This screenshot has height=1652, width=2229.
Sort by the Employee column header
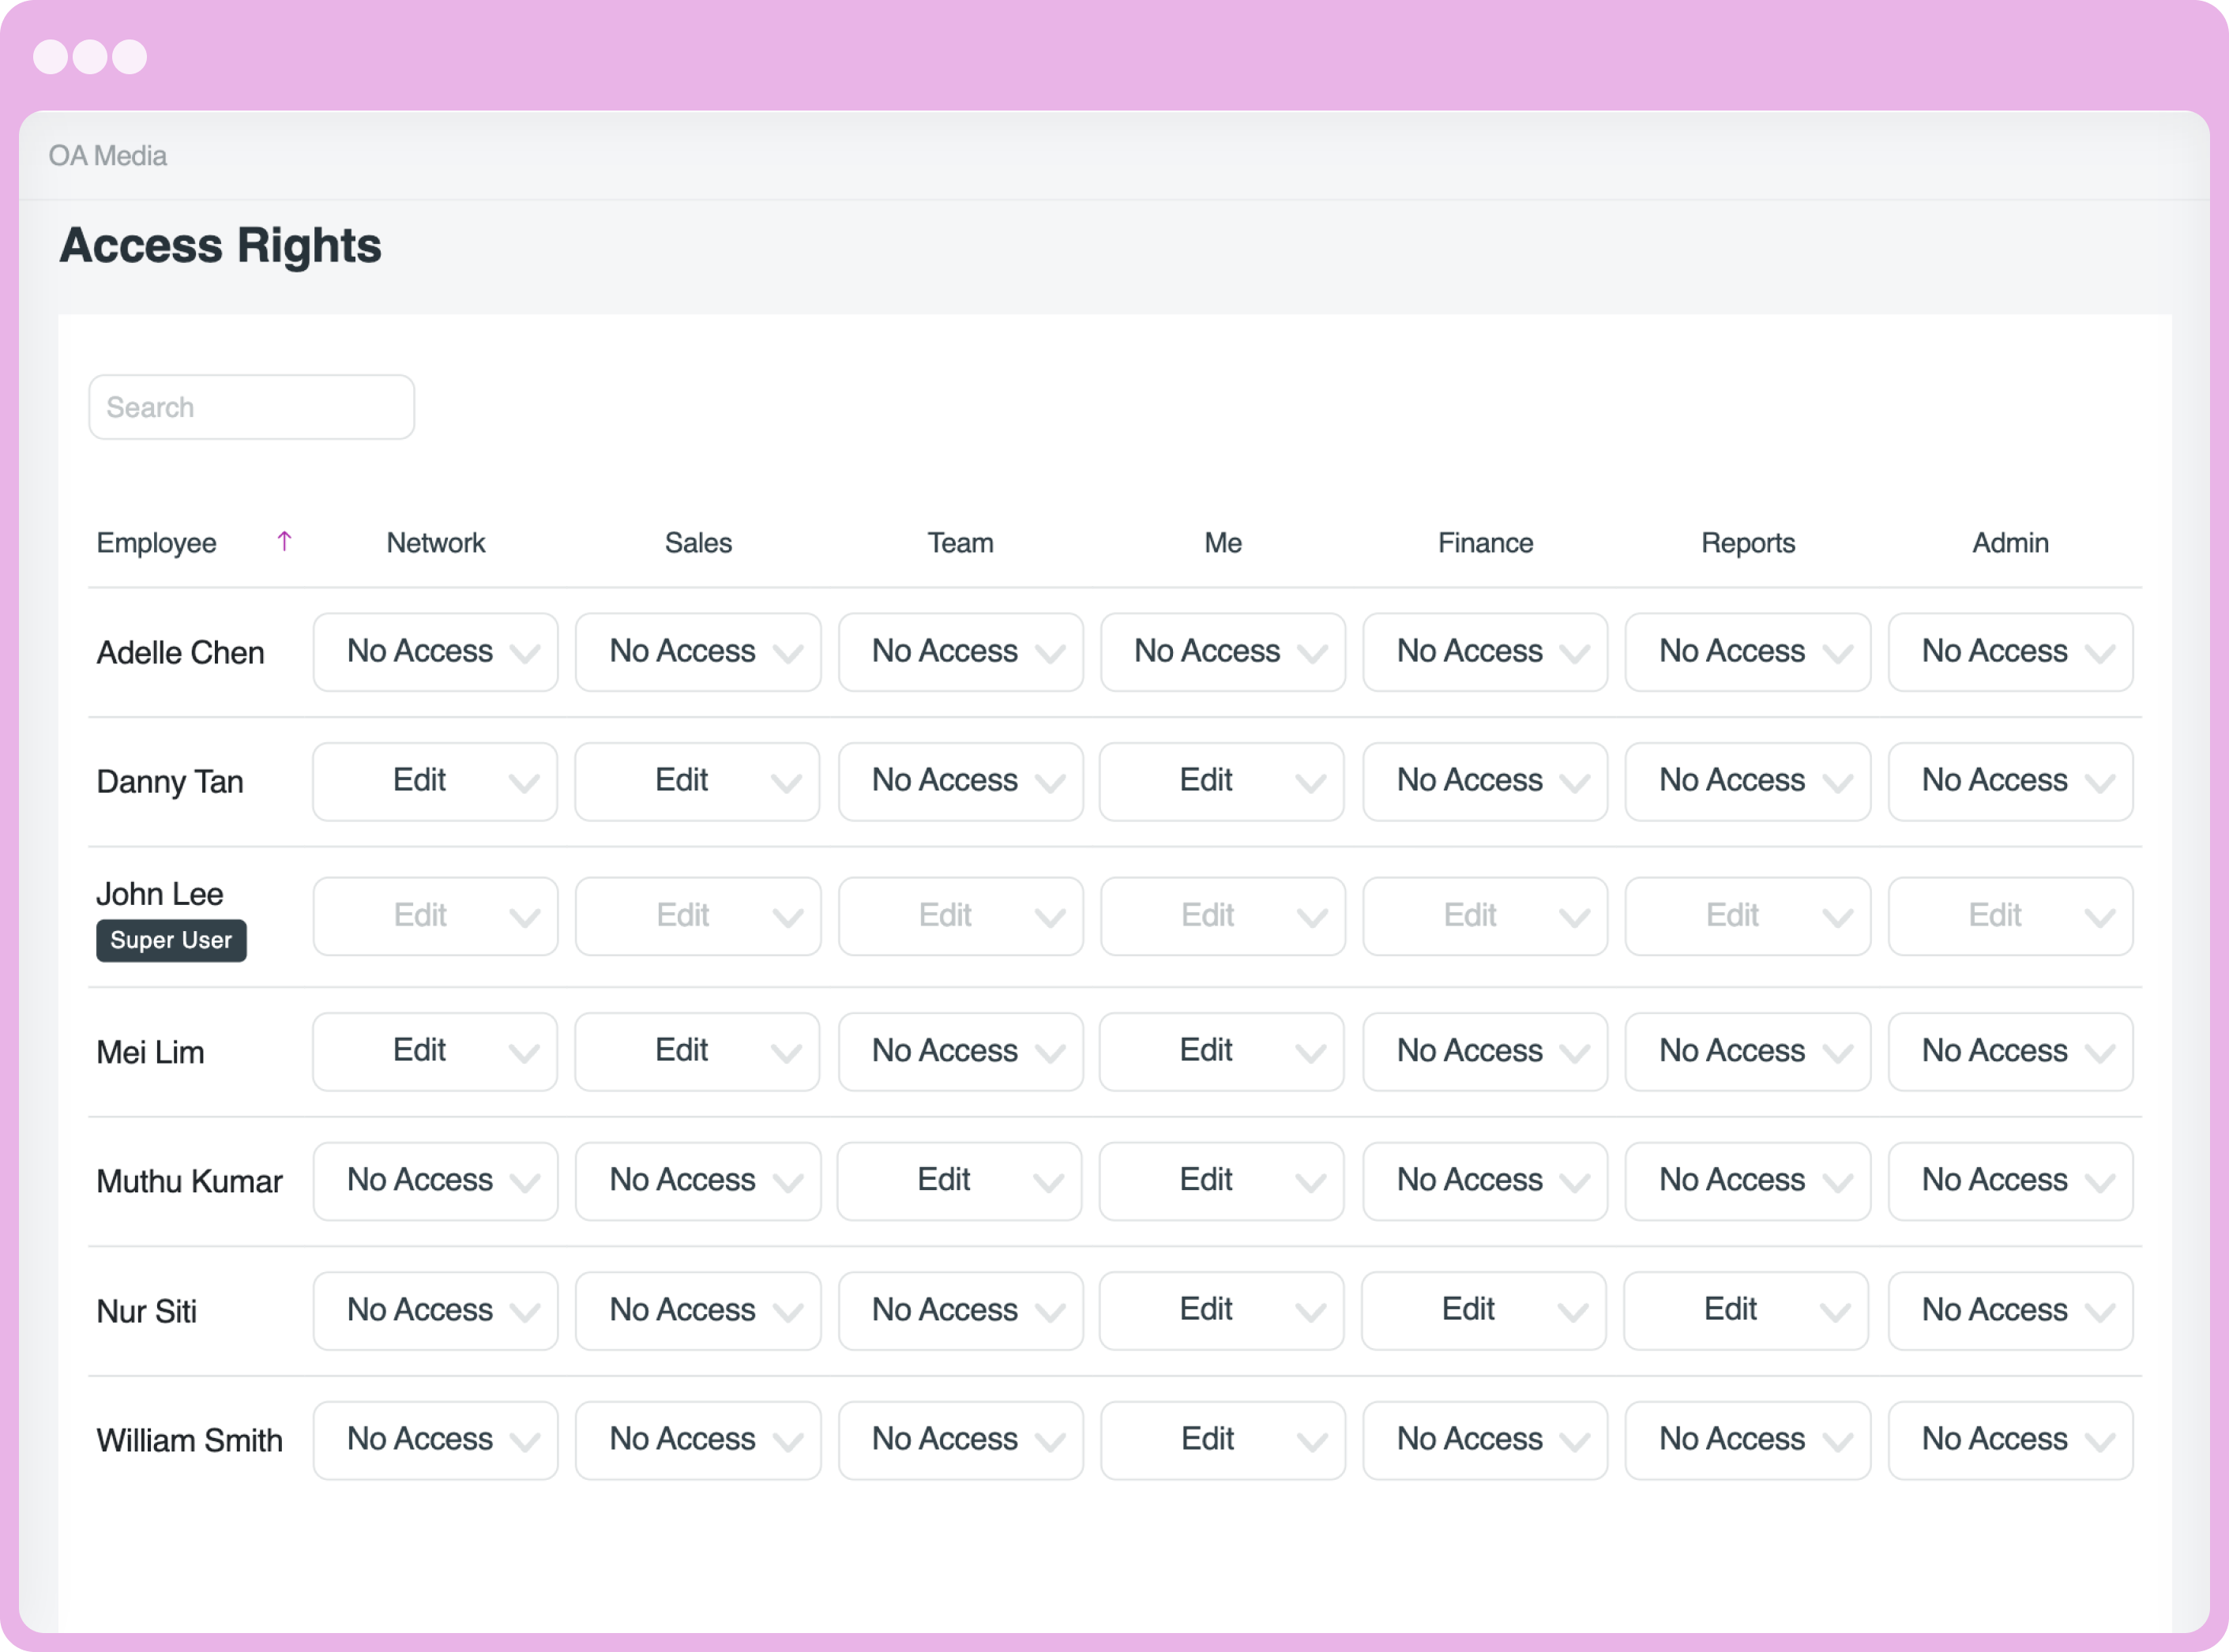coord(157,543)
